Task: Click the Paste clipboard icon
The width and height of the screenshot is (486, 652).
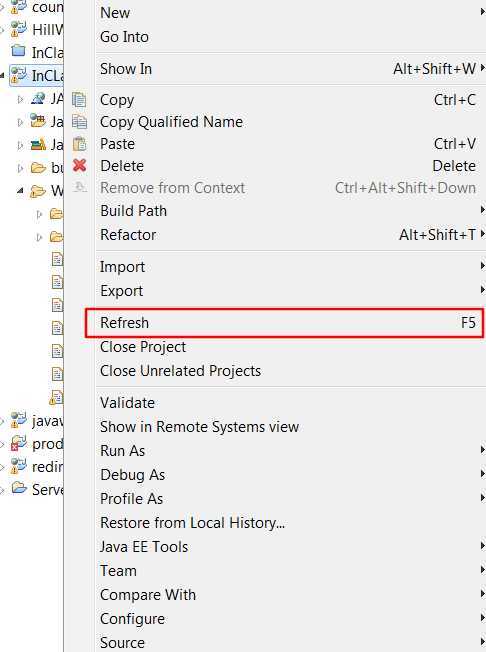Action: pyautogui.click(x=79, y=144)
